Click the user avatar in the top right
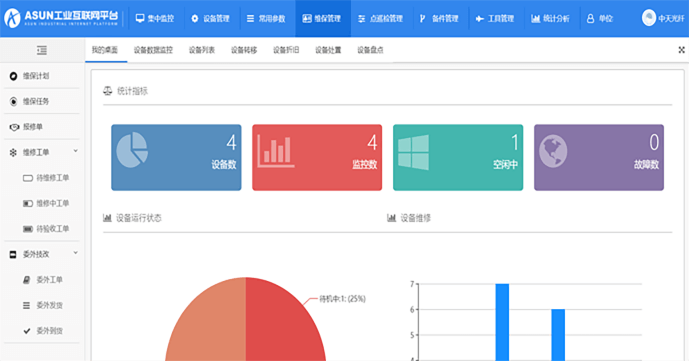The height and width of the screenshot is (362, 689). pyautogui.click(x=649, y=18)
